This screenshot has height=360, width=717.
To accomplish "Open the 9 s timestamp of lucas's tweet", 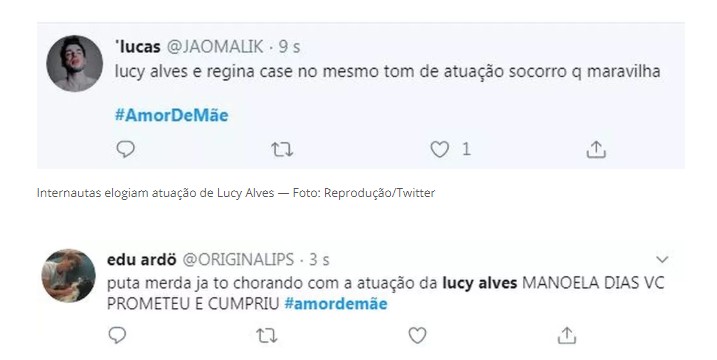I will coord(289,47).
